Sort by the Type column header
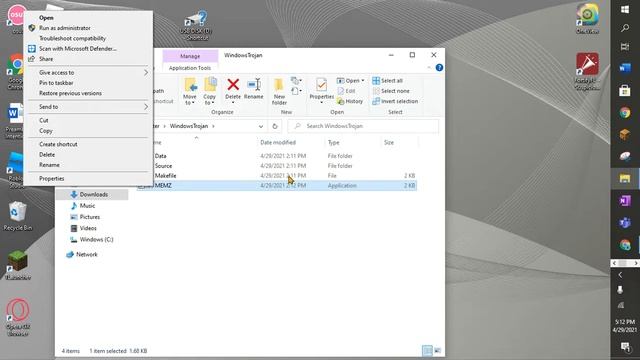The height and width of the screenshot is (360, 640). pos(333,142)
